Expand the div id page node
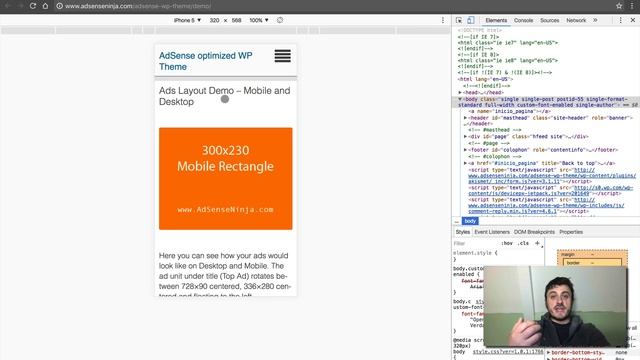 pyautogui.click(x=465, y=136)
